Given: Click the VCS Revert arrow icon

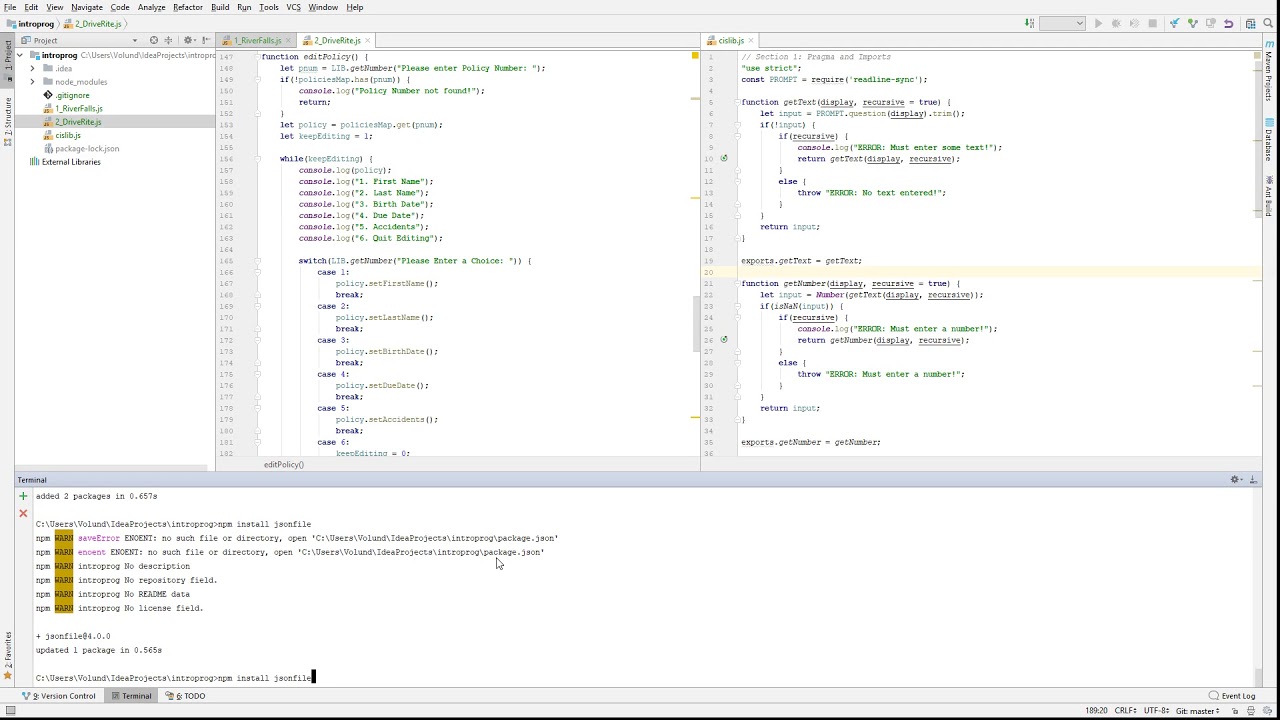Looking at the screenshot, I should [x=1228, y=23].
